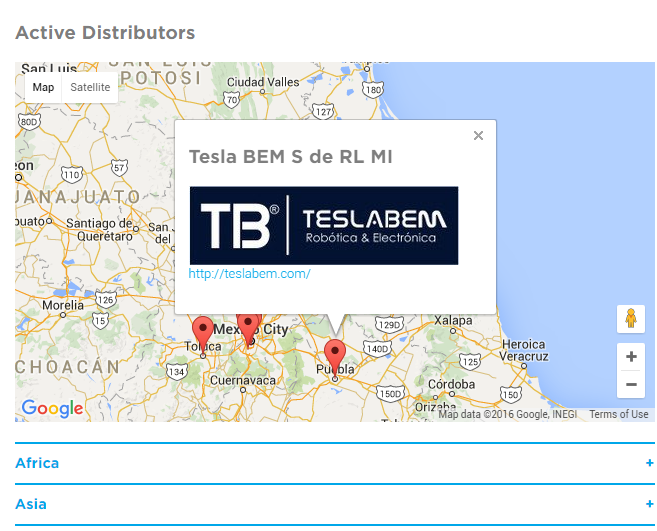Click the highway 150D shield
657x531 pixels.
(x=391, y=394)
